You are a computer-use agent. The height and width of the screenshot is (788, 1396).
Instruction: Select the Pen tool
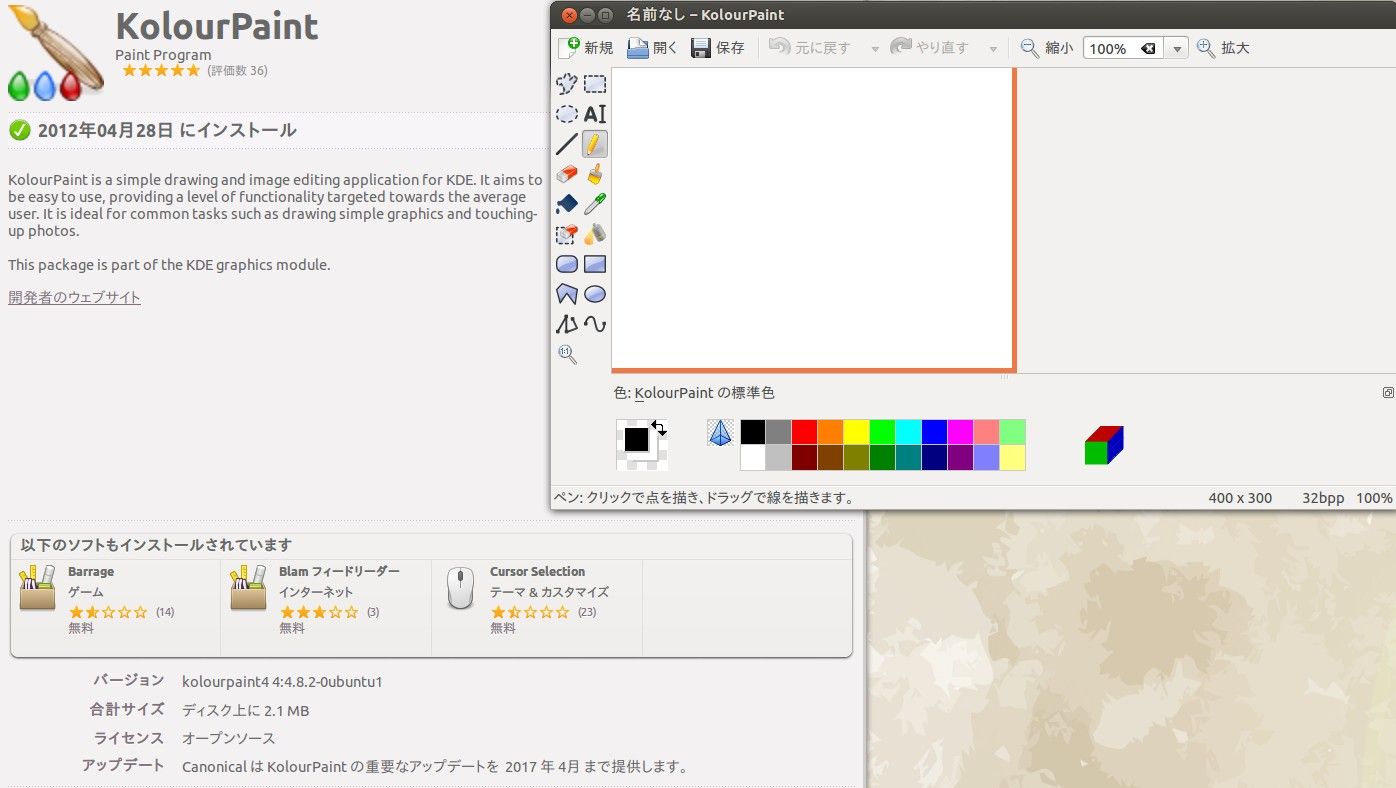click(x=595, y=144)
